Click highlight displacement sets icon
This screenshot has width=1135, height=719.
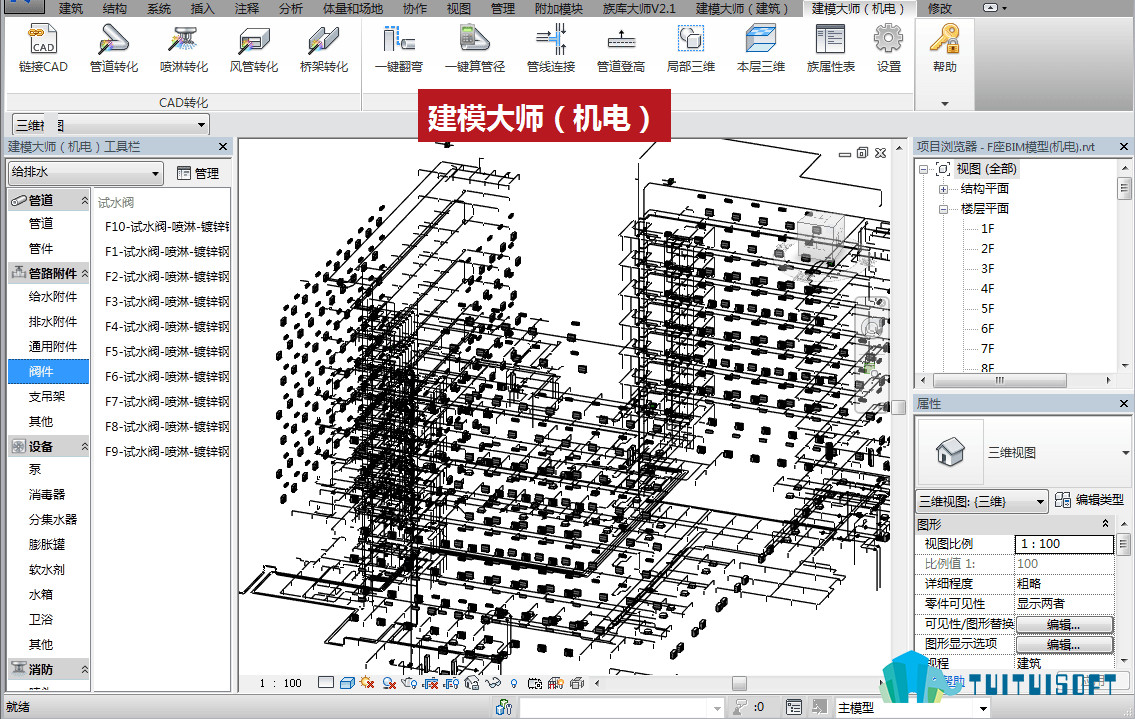(577, 683)
